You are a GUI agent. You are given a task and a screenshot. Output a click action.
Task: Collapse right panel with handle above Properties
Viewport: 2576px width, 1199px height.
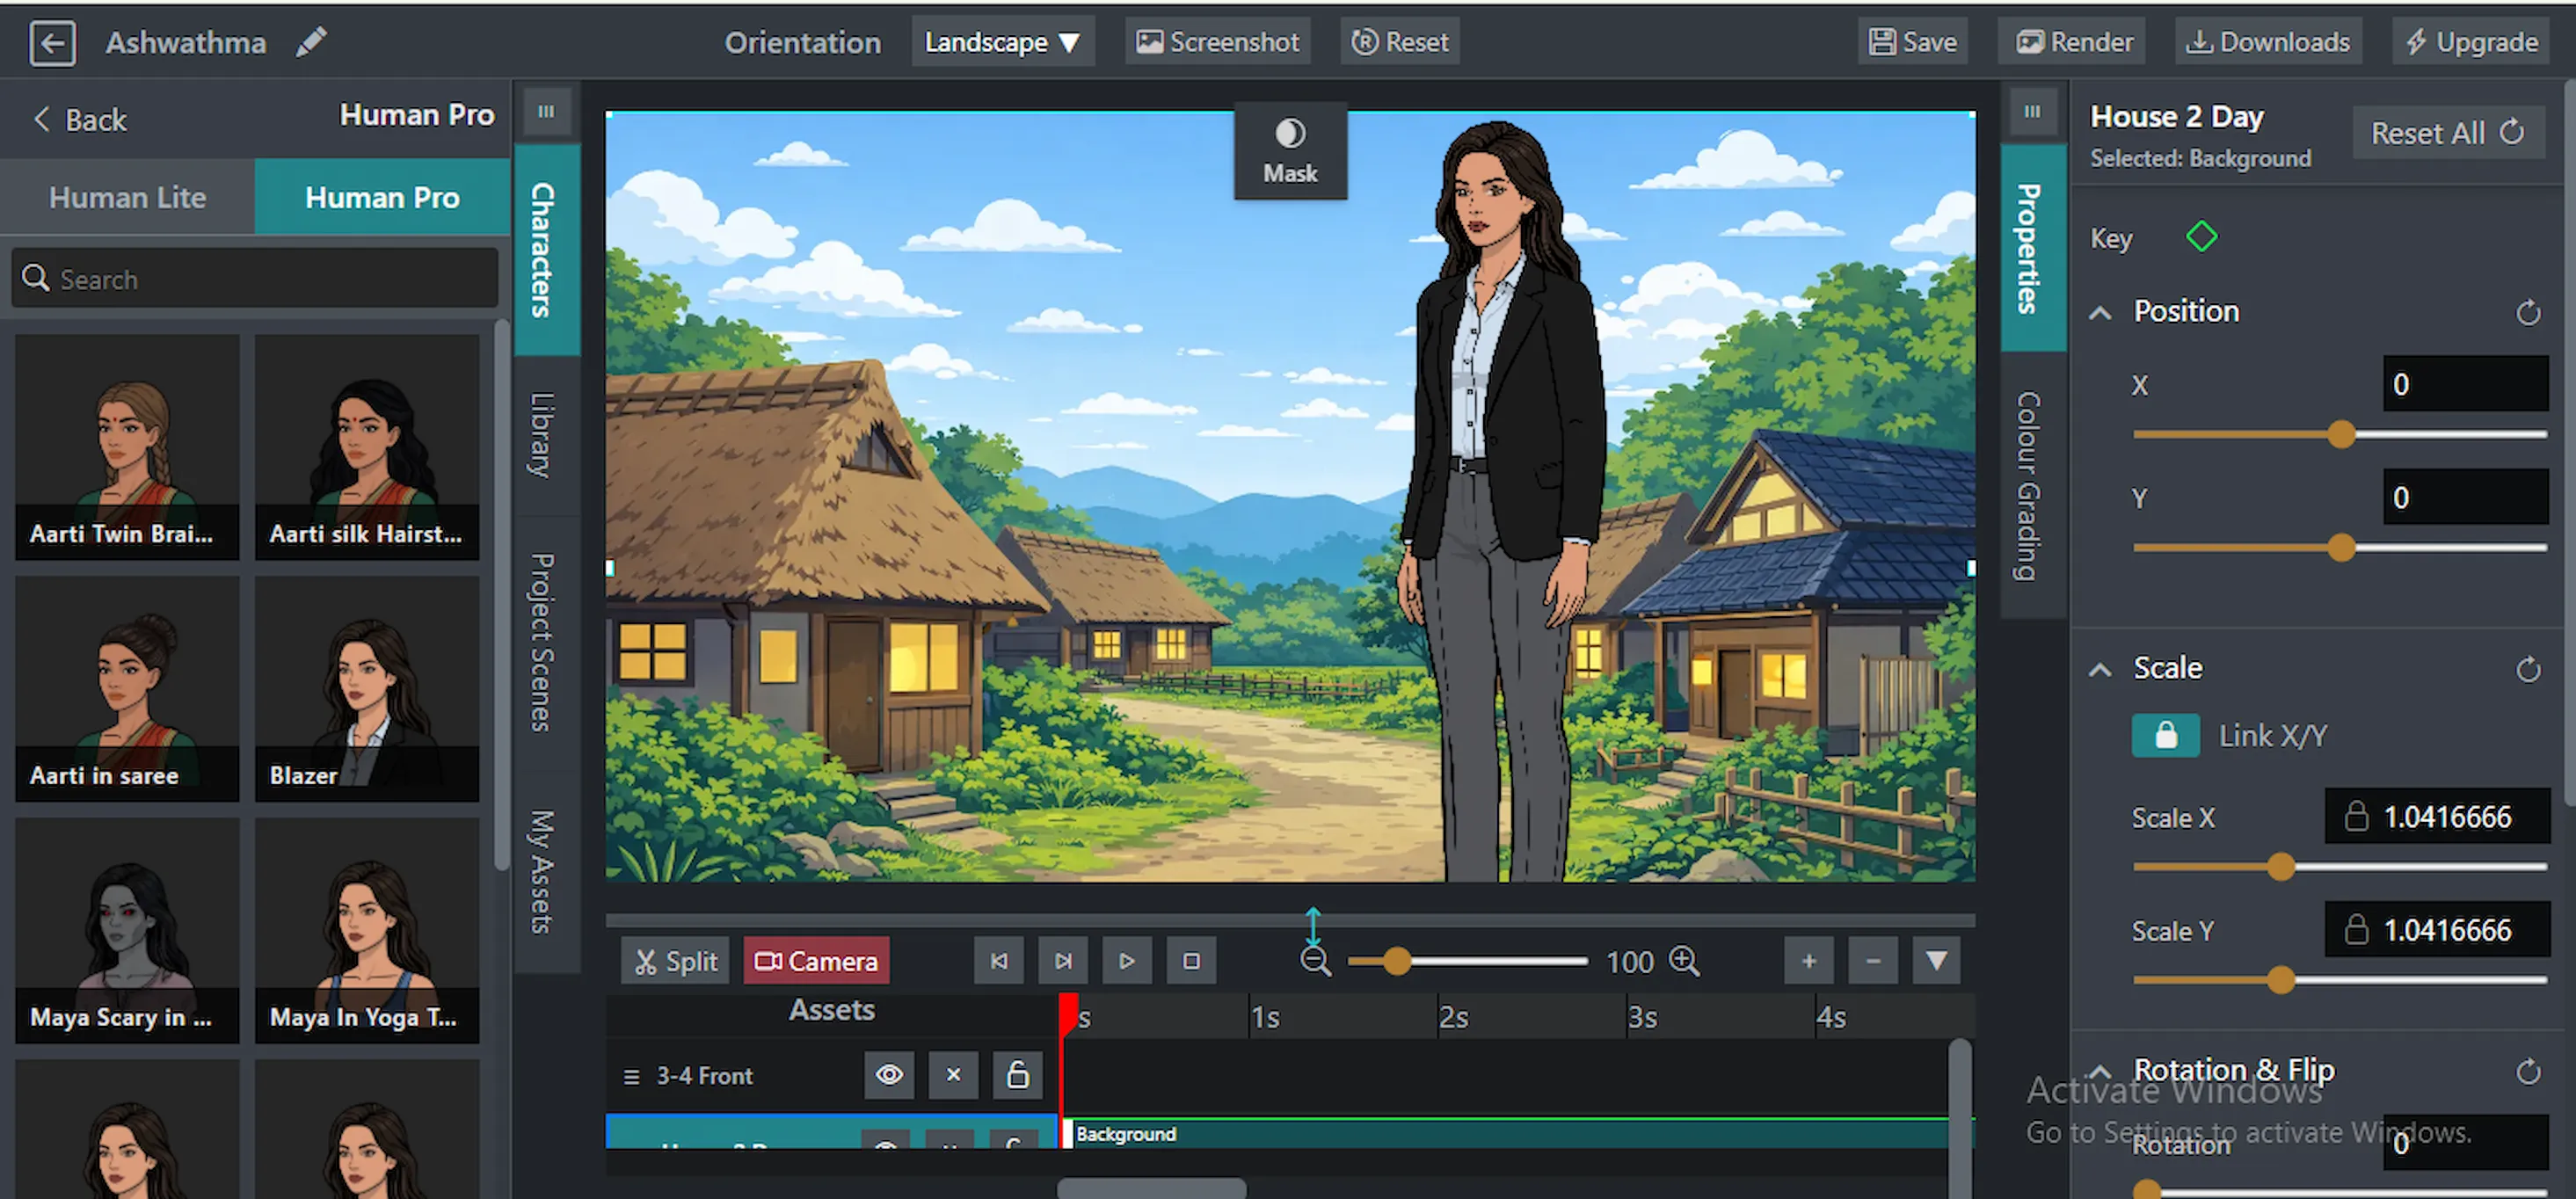click(x=2032, y=111)
